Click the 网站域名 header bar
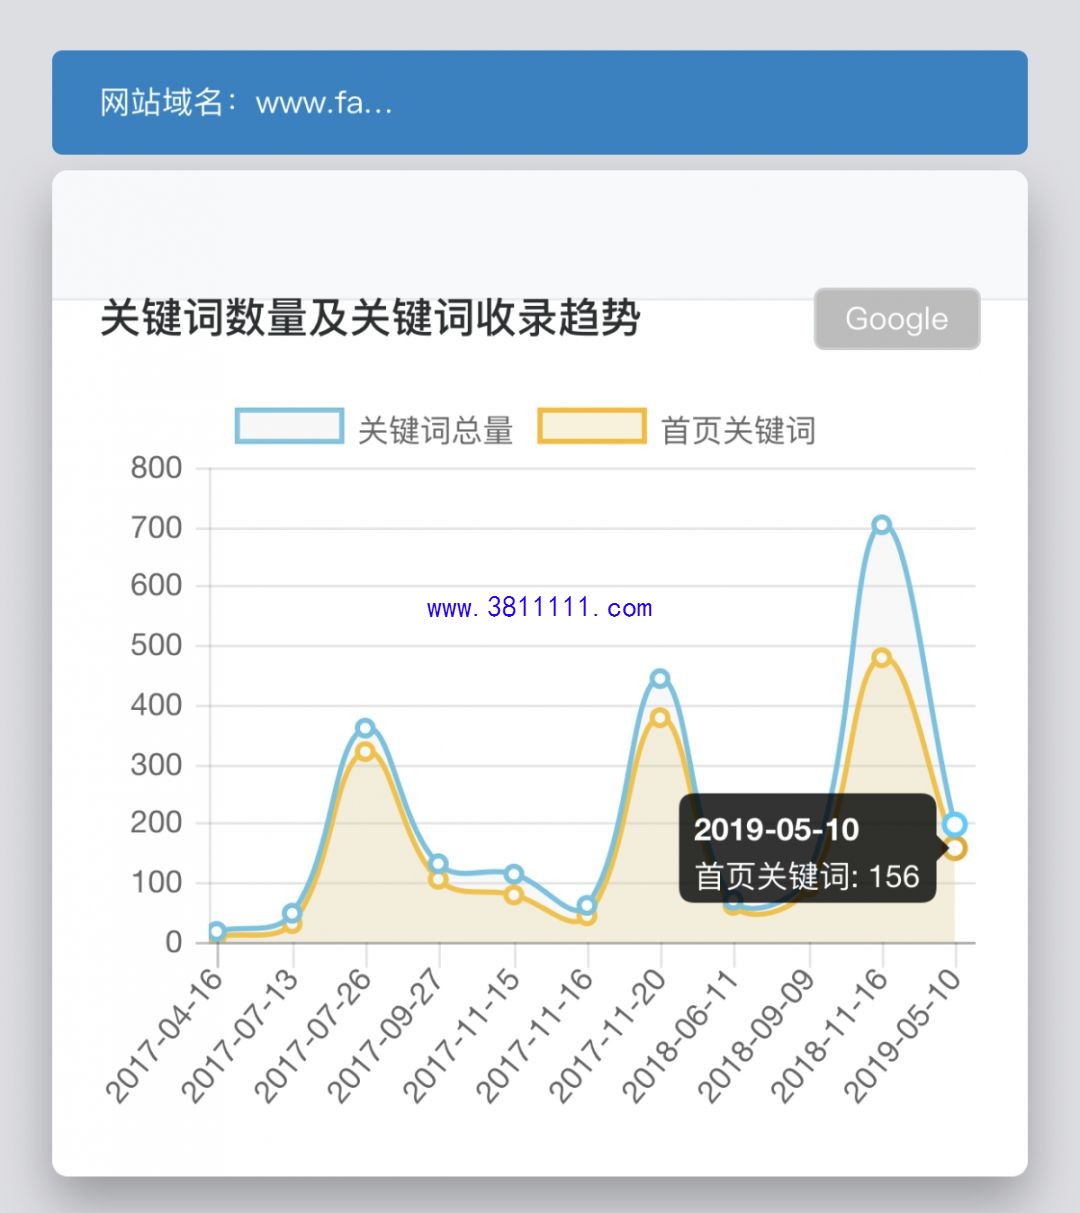This screenshot has width=1080, height=1213. click(540, 102)
